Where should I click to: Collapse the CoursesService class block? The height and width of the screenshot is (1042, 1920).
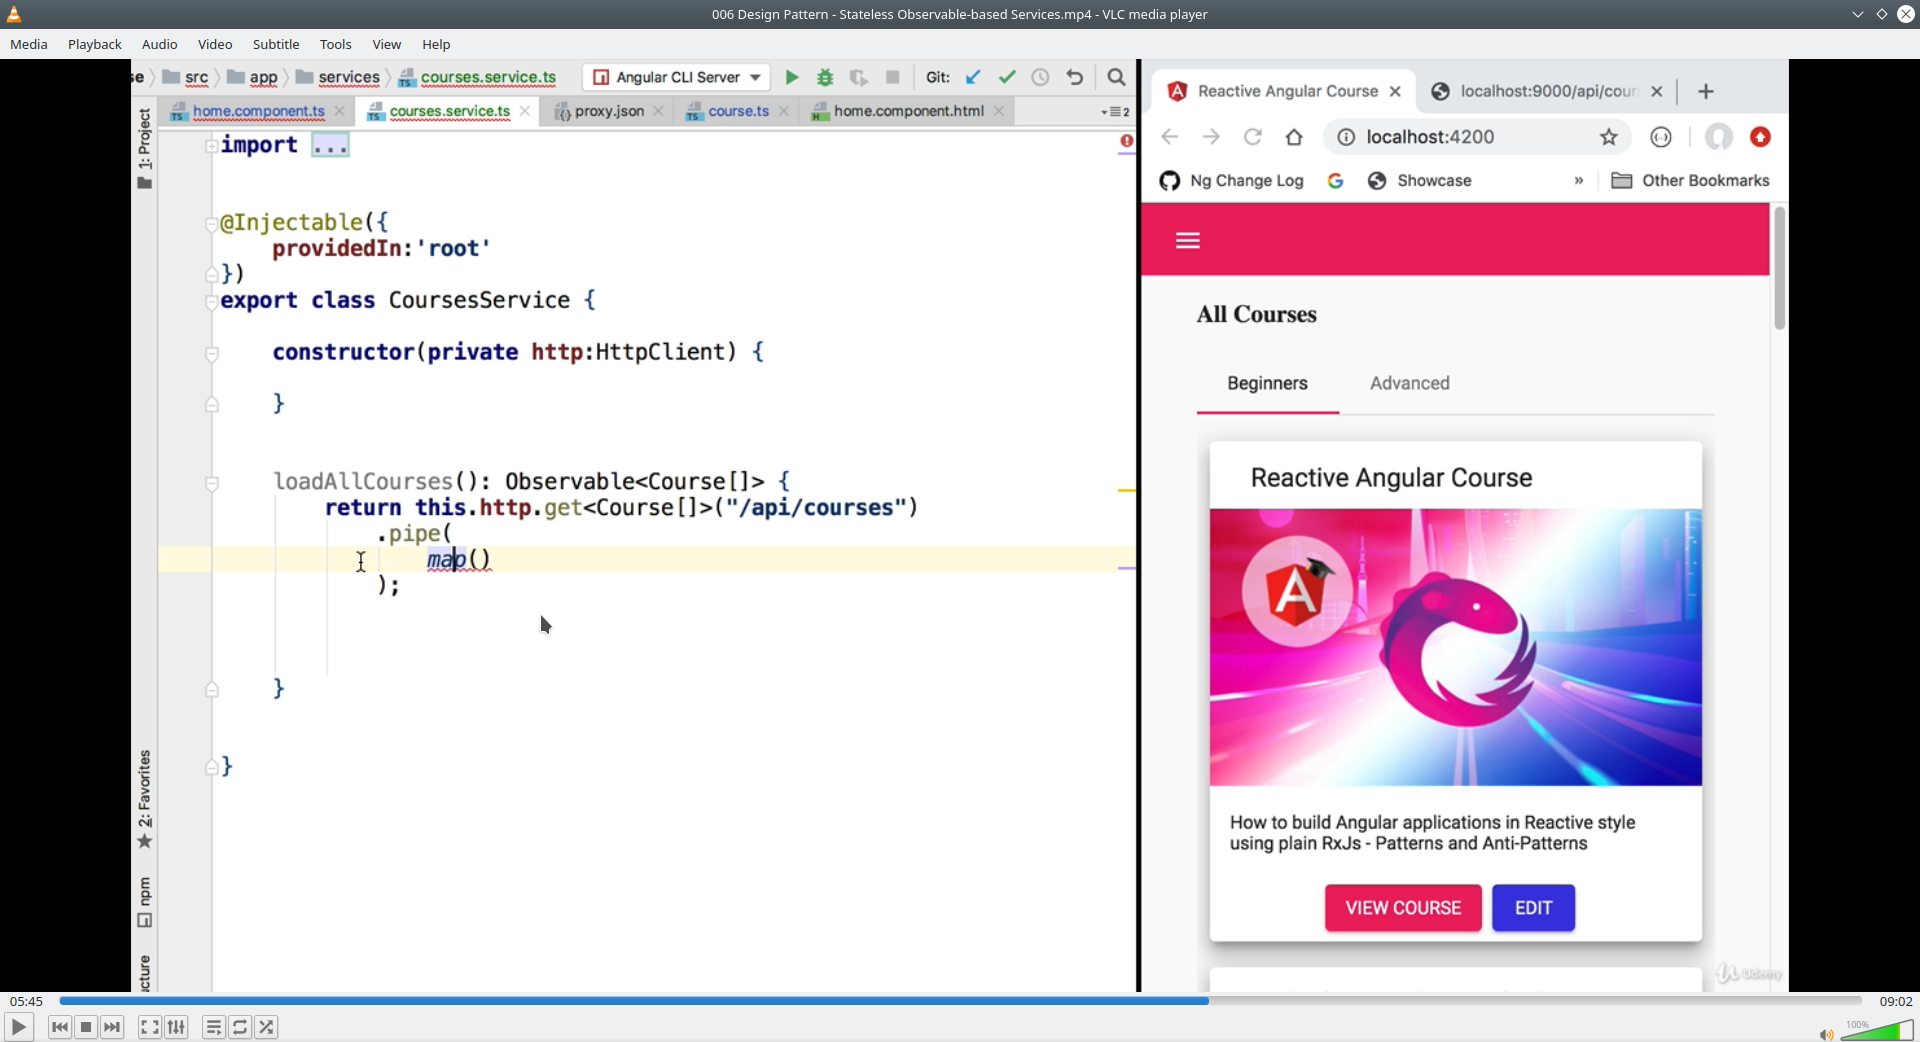(x=211, y=301)
